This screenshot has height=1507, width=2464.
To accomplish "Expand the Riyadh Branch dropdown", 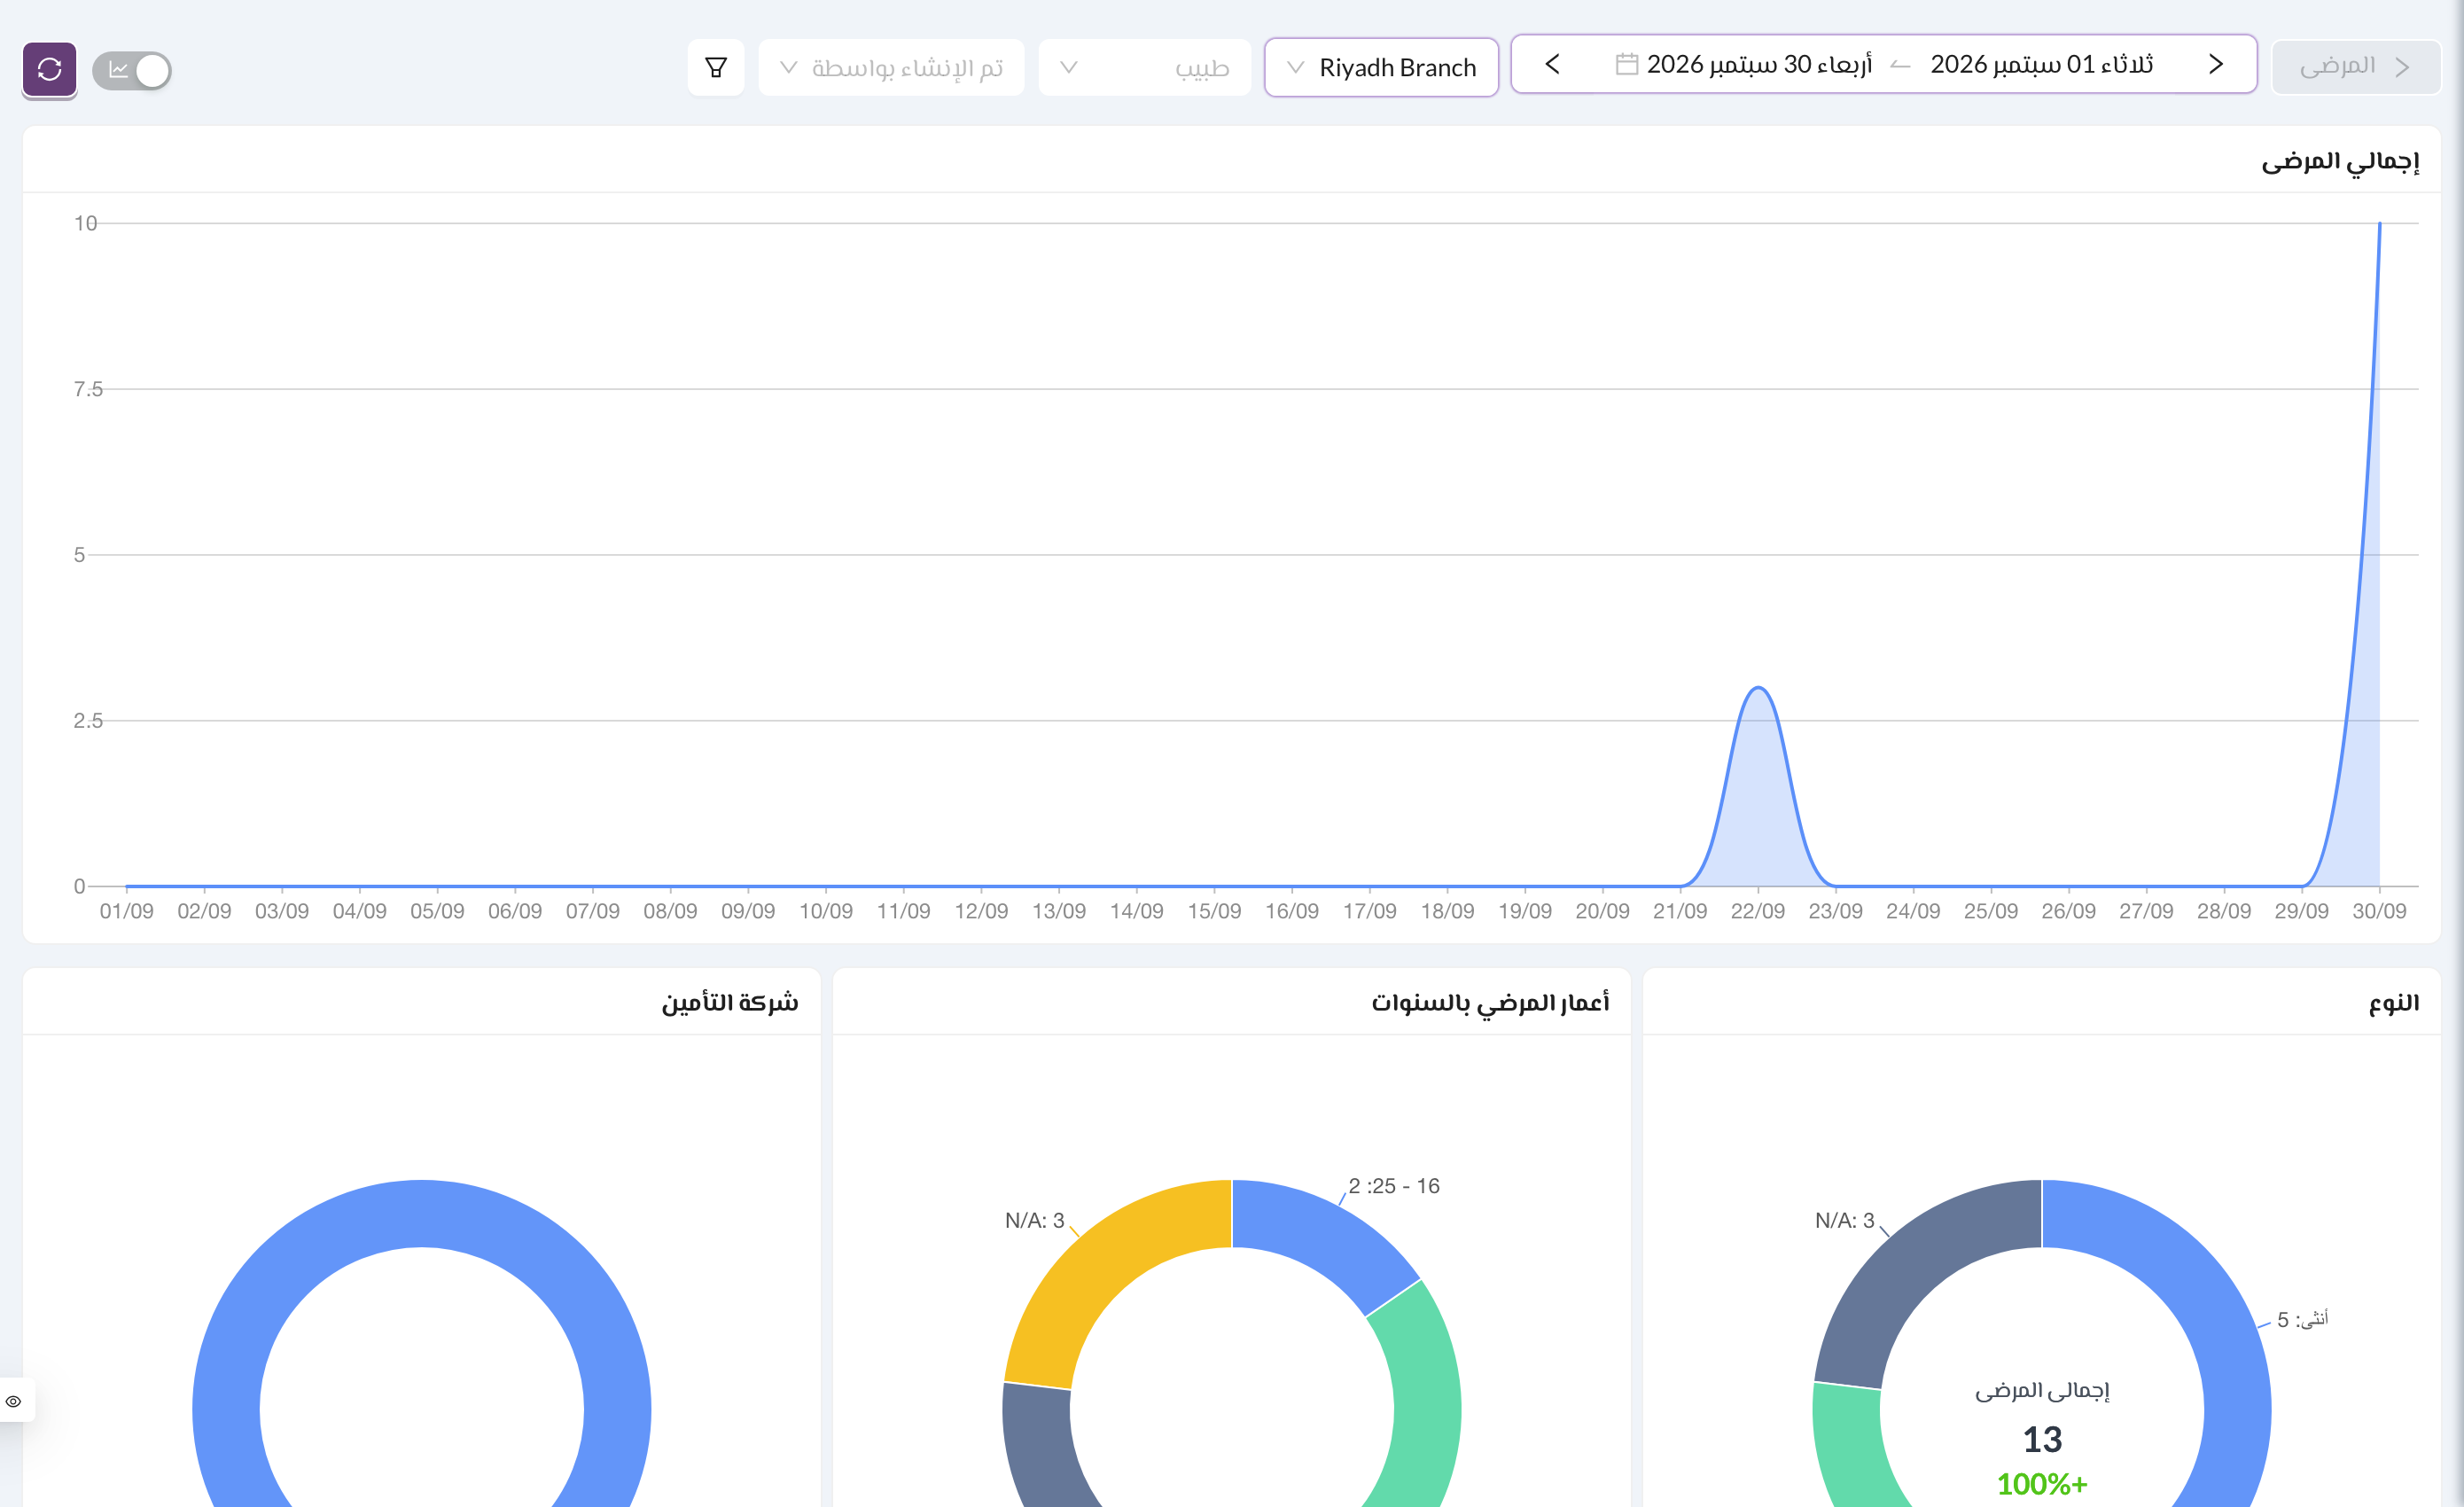I will click(x=1381, y=68).
